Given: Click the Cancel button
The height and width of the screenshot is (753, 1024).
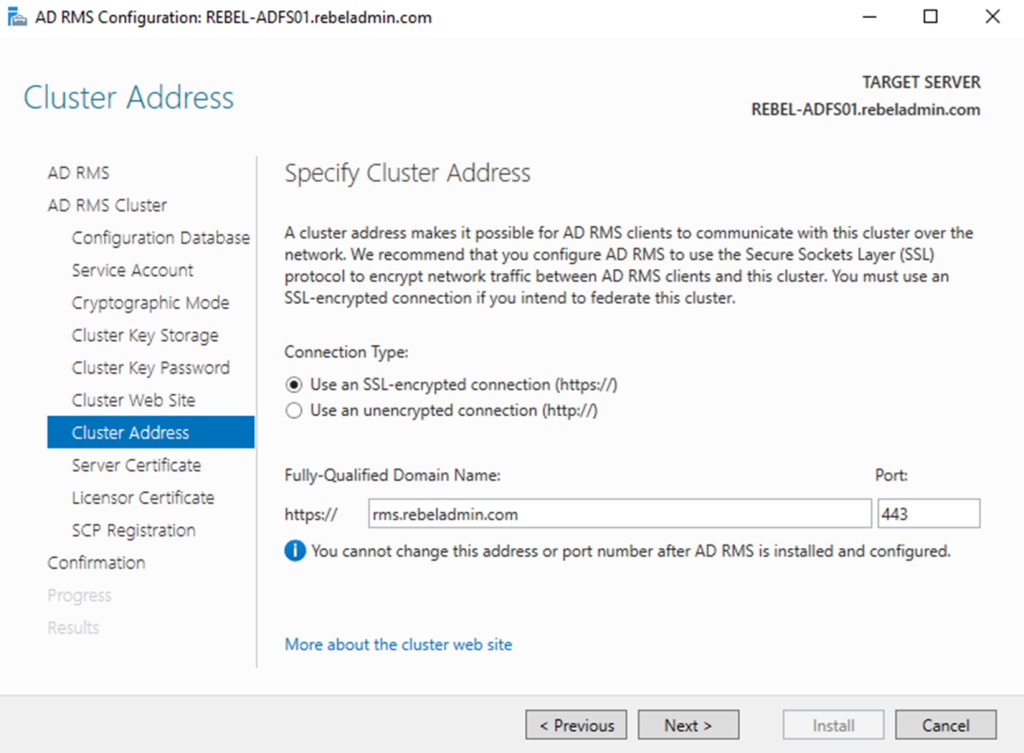Looking at the screenshot, I should click(x=944, y=724).
